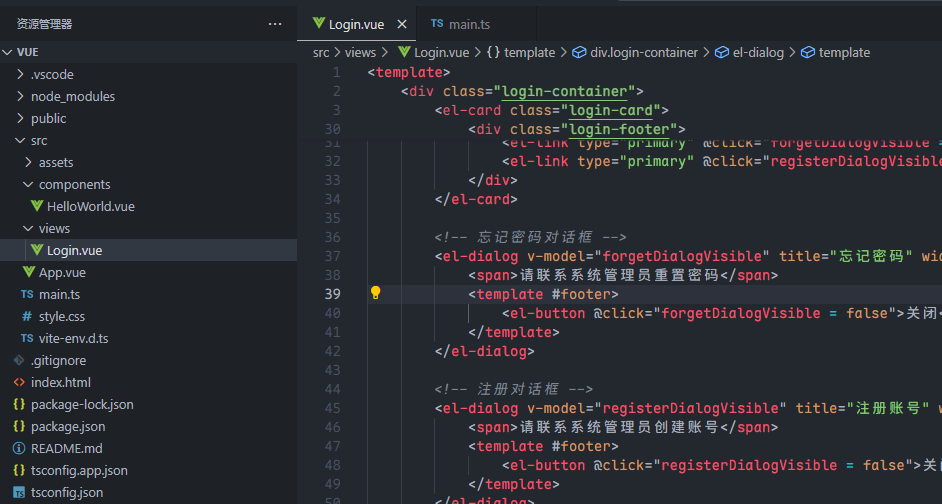Expand the assets folder
942x504 pixels.
click(x=56, y=162)
